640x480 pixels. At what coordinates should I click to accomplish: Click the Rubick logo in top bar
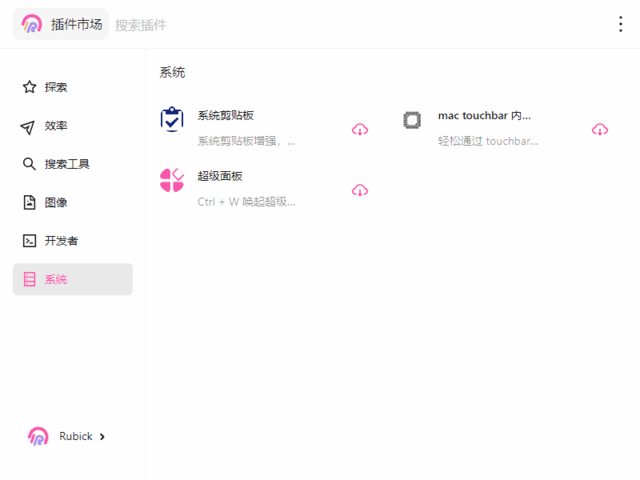point(32,24)
